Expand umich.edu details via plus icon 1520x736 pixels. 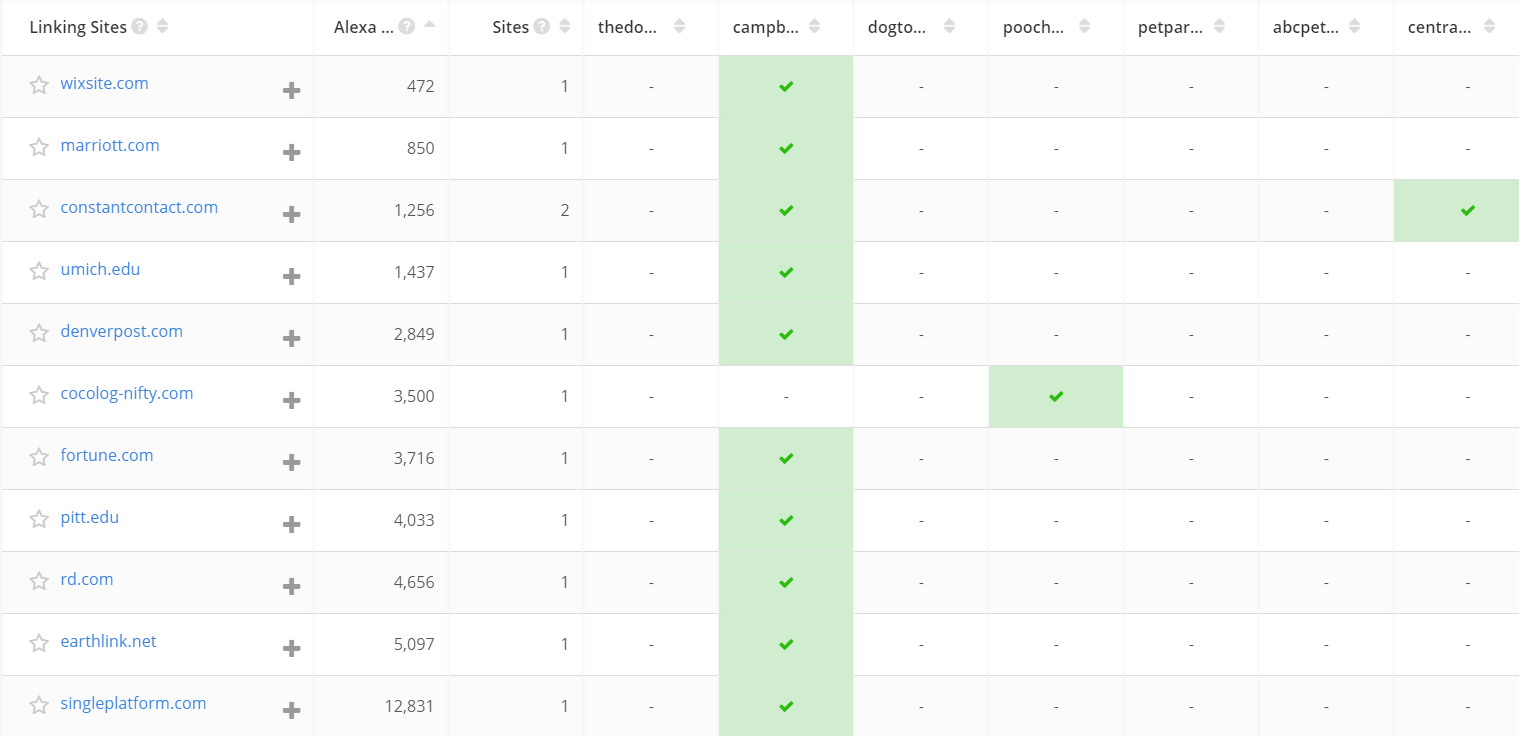click(291, 276)
